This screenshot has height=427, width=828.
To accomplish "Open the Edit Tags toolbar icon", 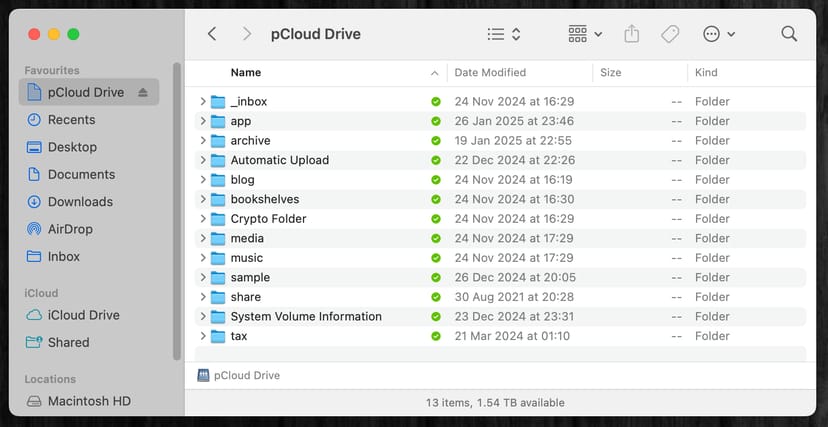I will pyautogui.click(x=670, y=34).
